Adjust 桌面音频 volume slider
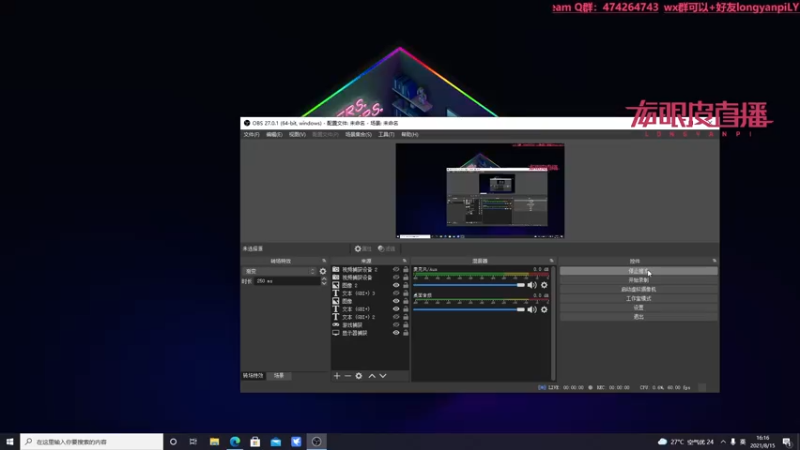 pos(469,310)
